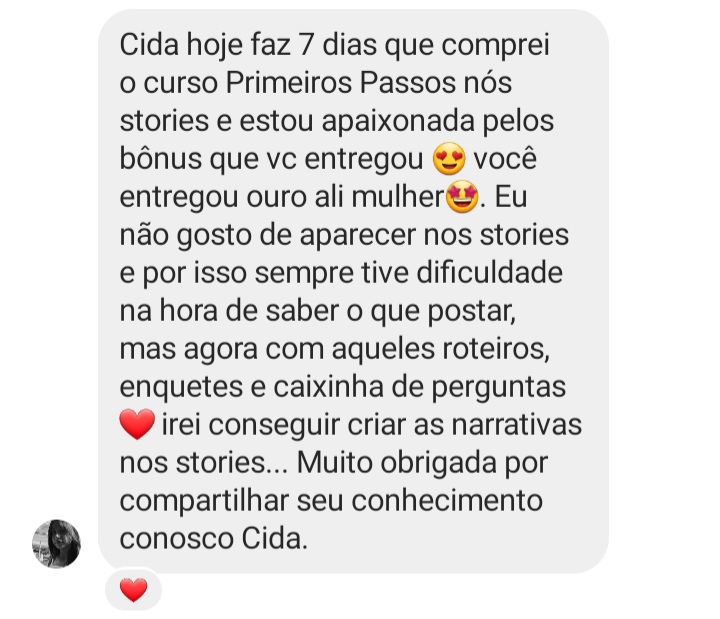Screen dimensions: 720x619
Task: Click the number '7' in first line
Action: 306,45
